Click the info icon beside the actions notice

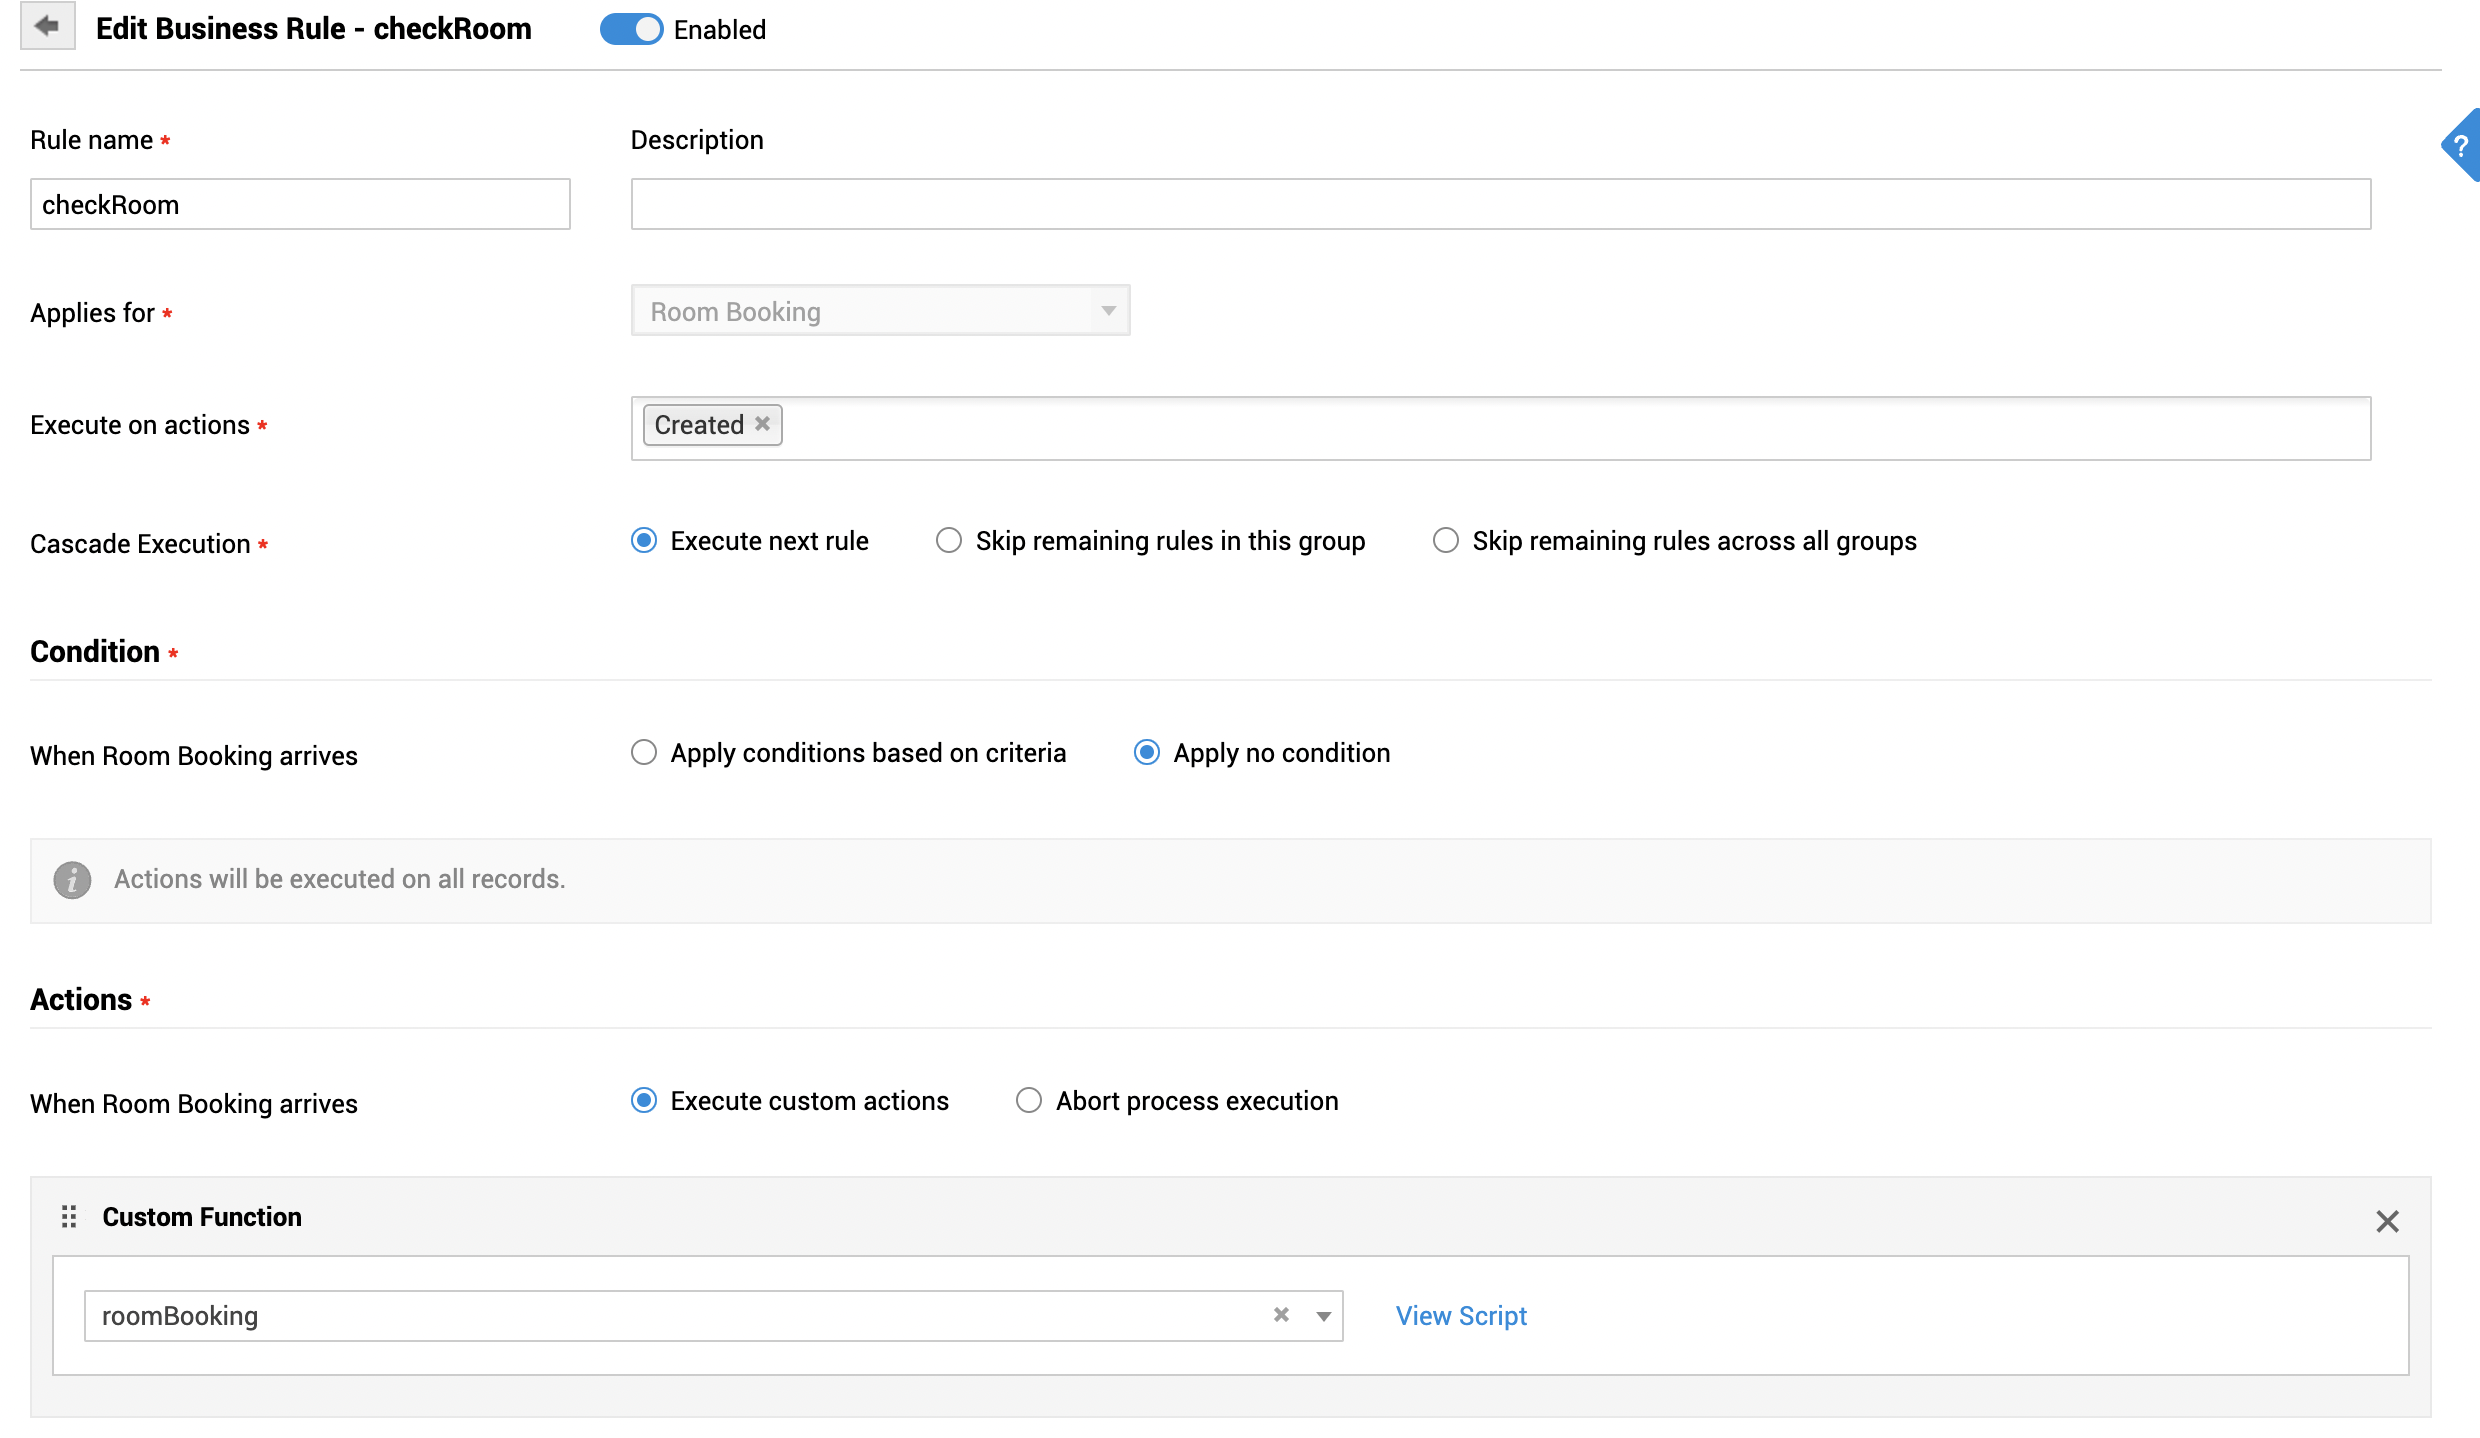click(x=72, y=880)
